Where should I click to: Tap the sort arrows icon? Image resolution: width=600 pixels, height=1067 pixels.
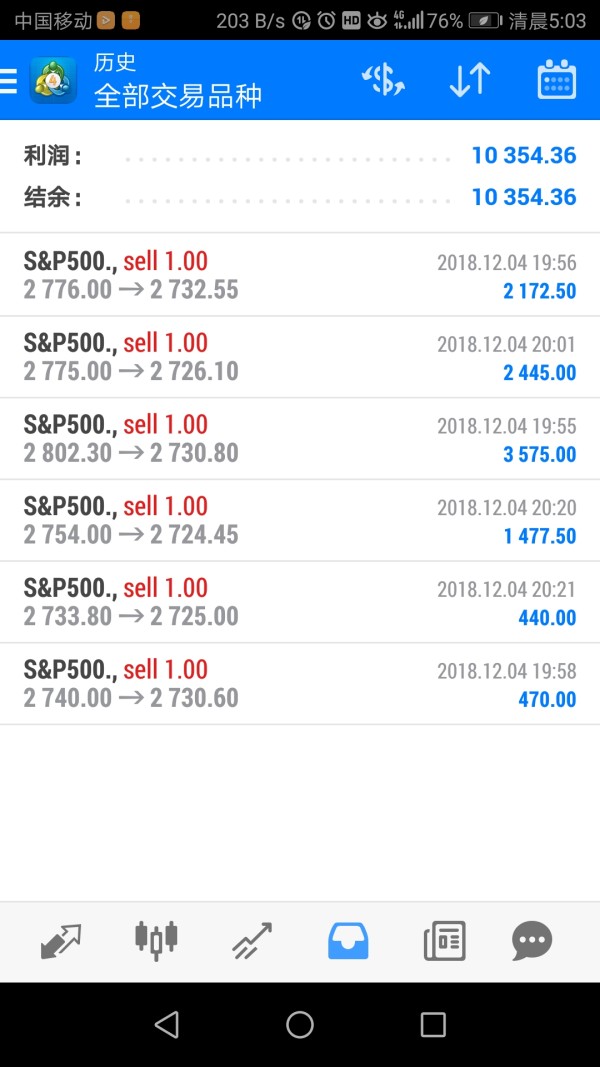(469, 80)
